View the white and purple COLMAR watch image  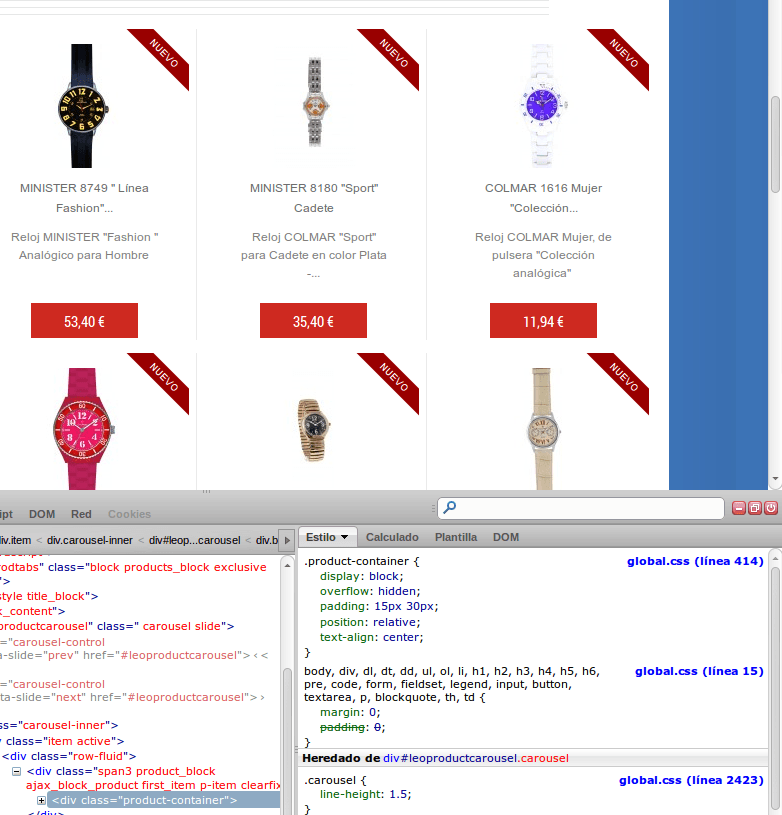542,106
